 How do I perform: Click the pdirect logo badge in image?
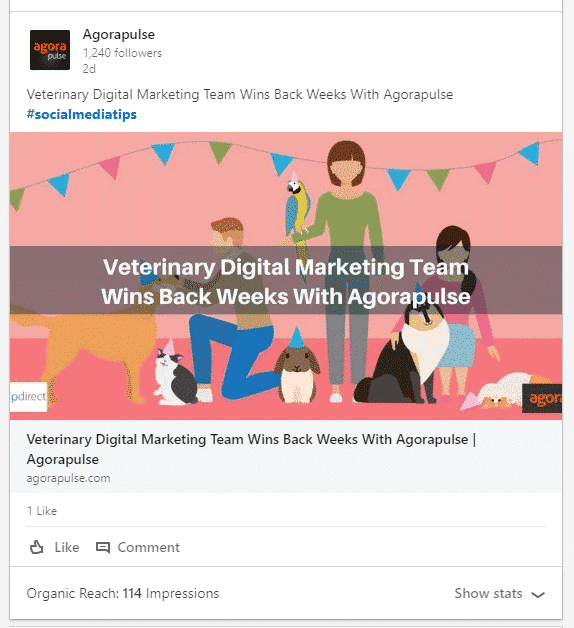[28, 397]
